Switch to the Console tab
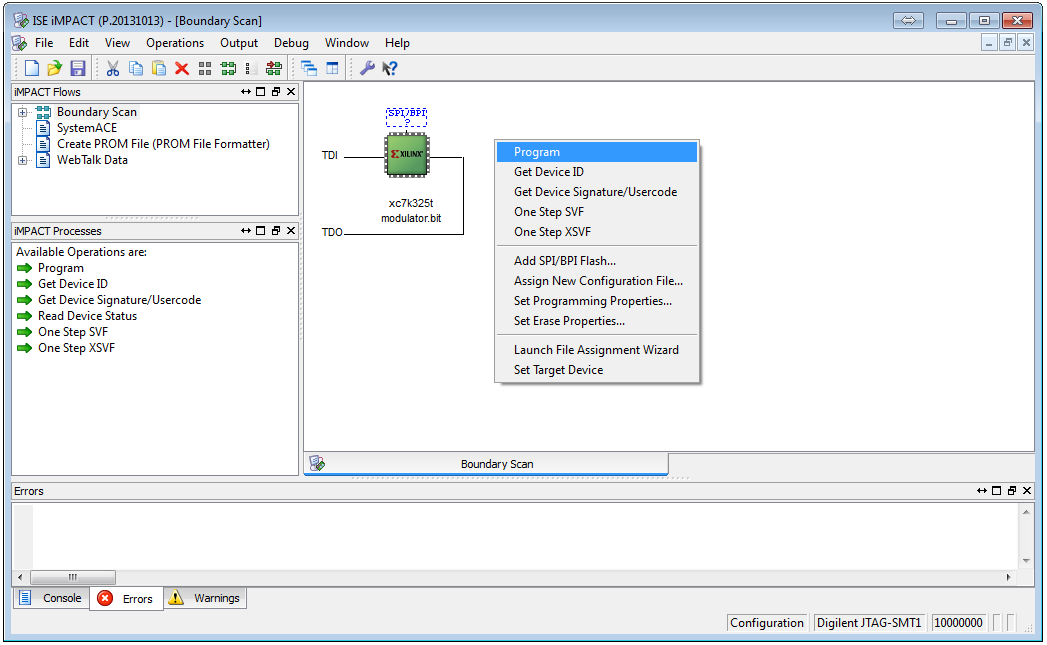This screenshot has height=645, width=1047. 51,598
